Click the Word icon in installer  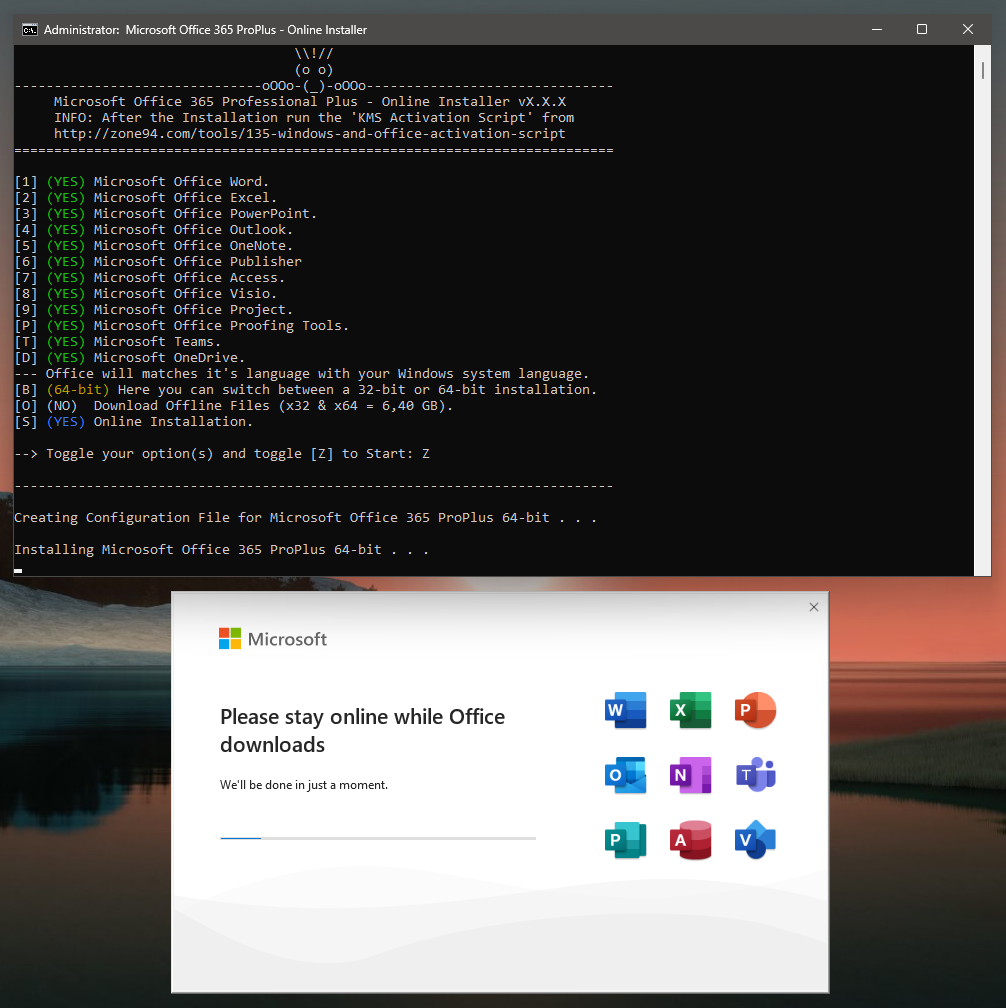[x=626, y=711]
